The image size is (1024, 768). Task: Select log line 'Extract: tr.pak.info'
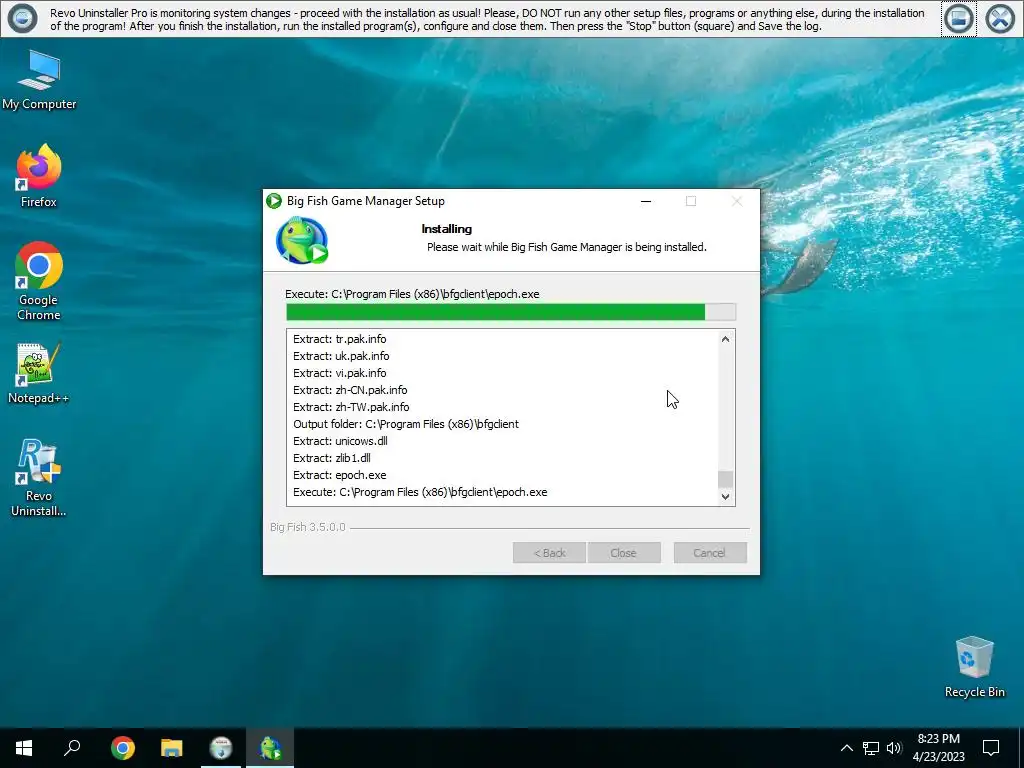(340, 339)
